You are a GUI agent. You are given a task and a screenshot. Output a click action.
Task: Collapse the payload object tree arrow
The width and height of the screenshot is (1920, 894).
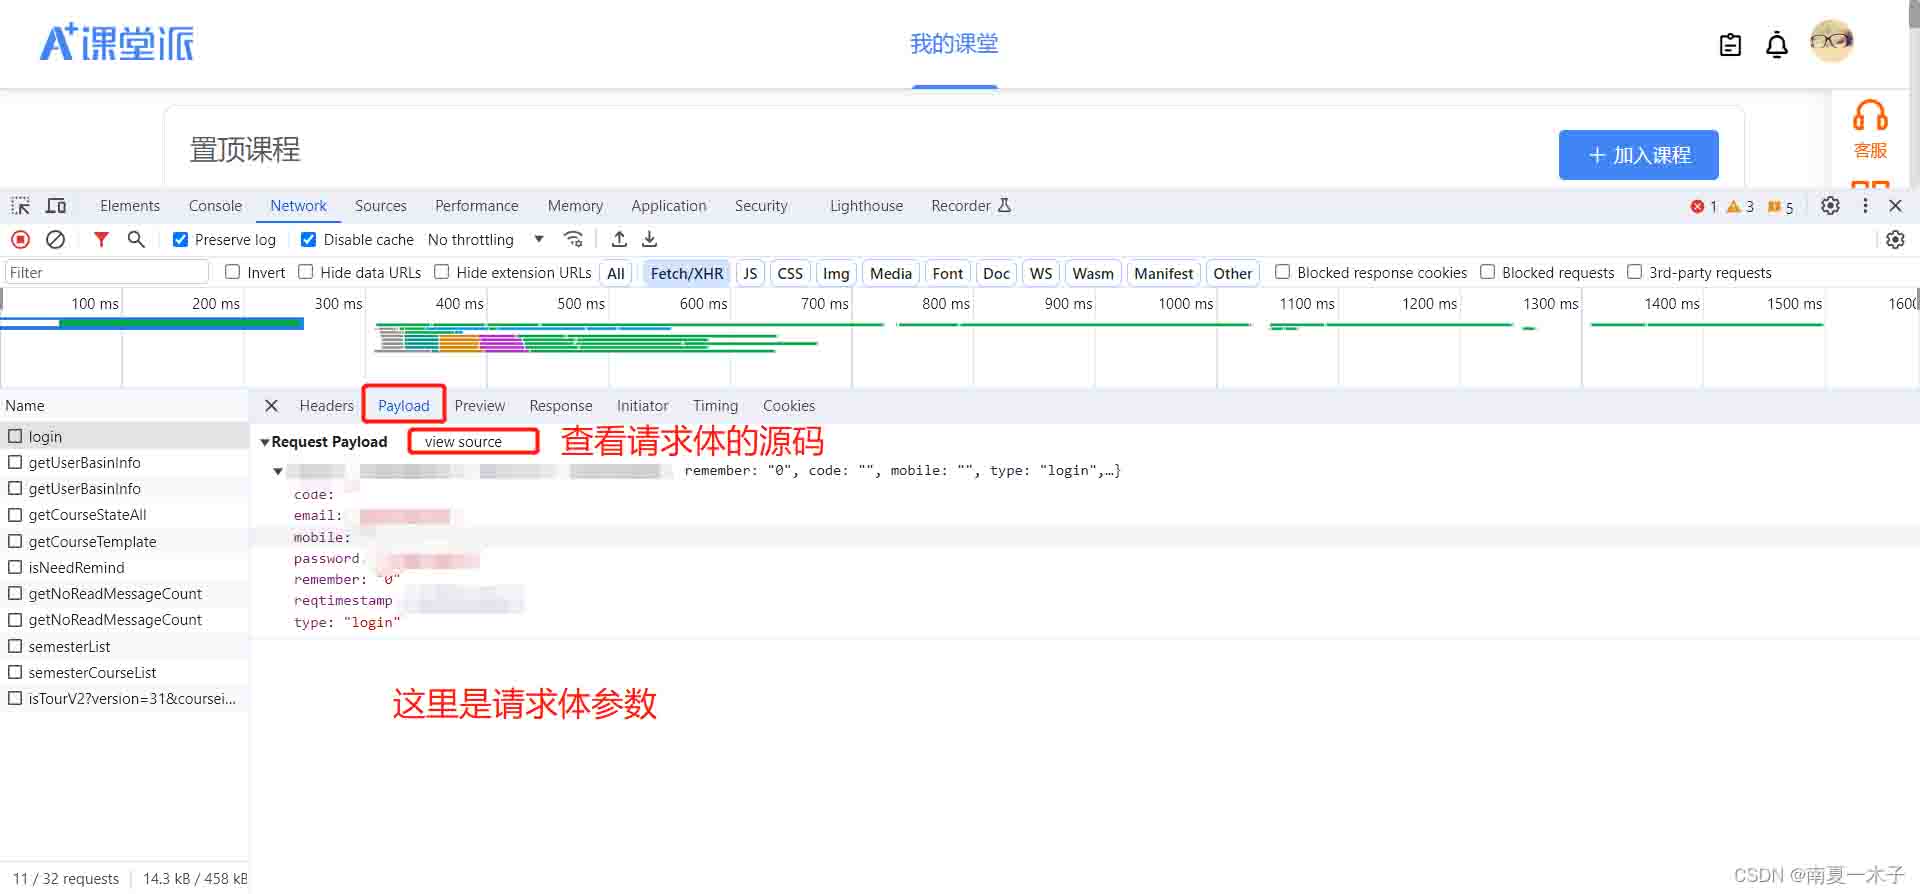(278, 471)
